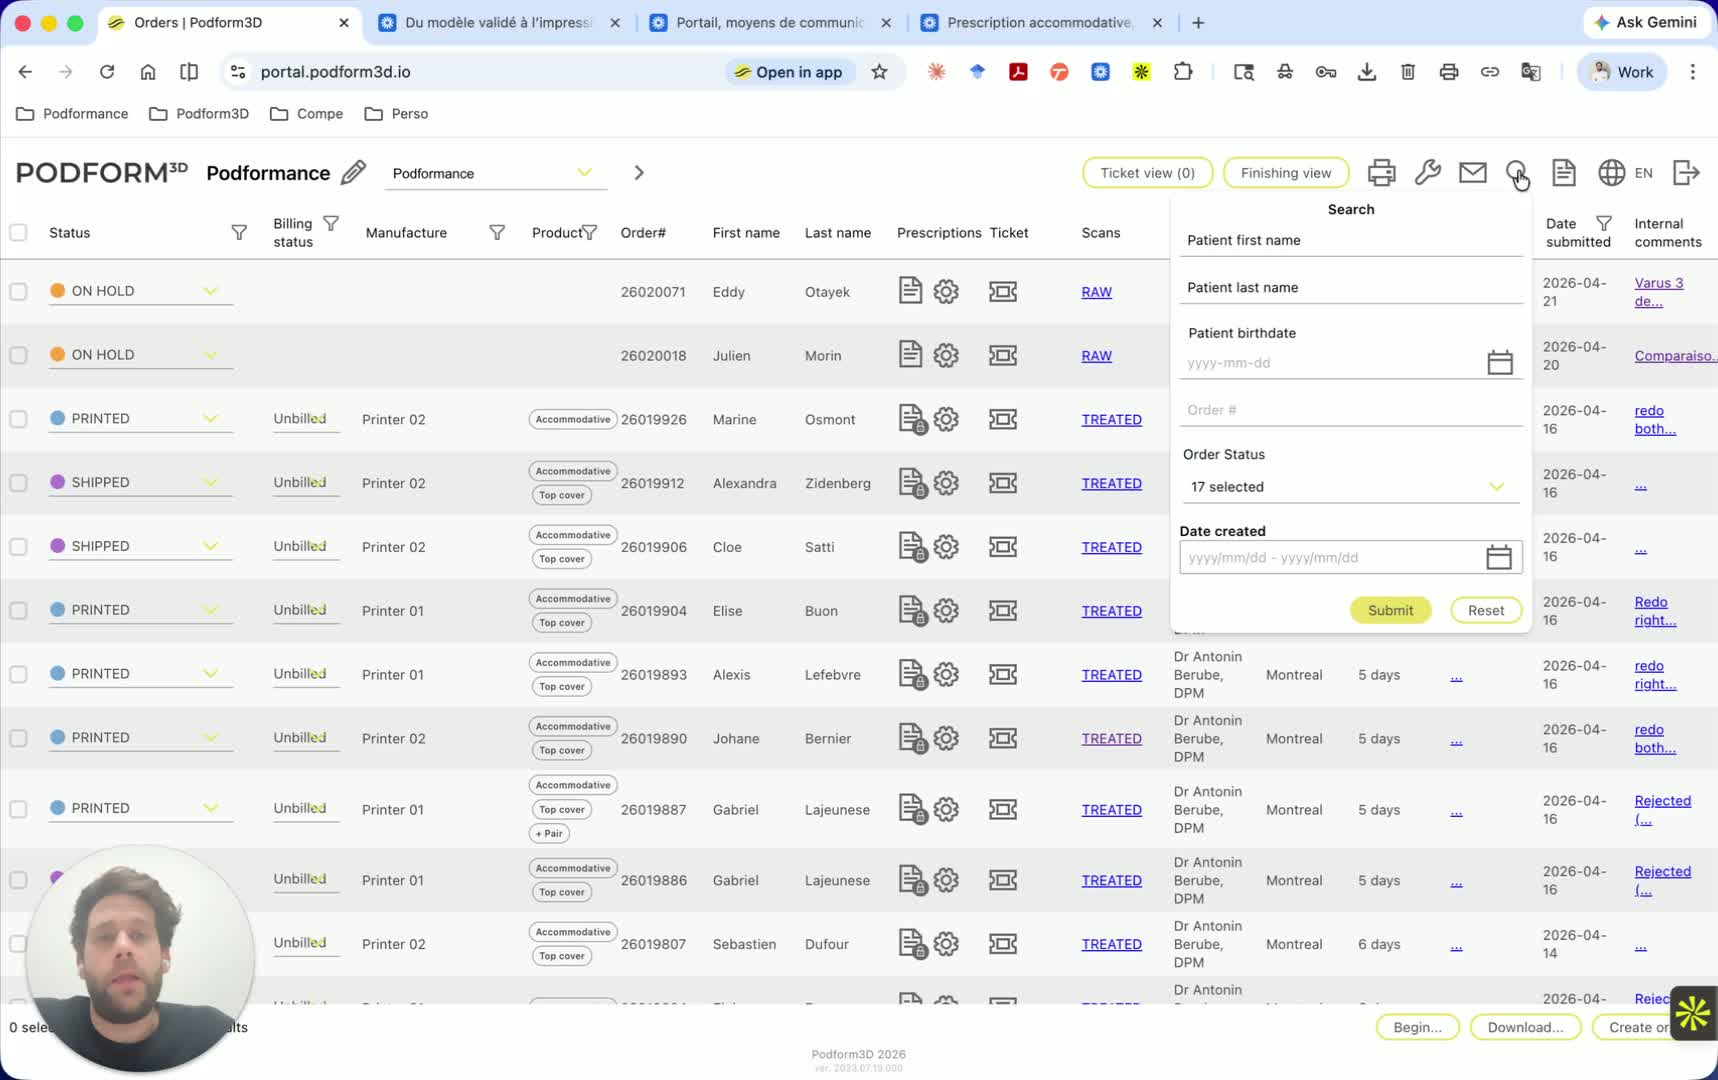
Task: Open Finishing view
Action: pos(1286,173)
